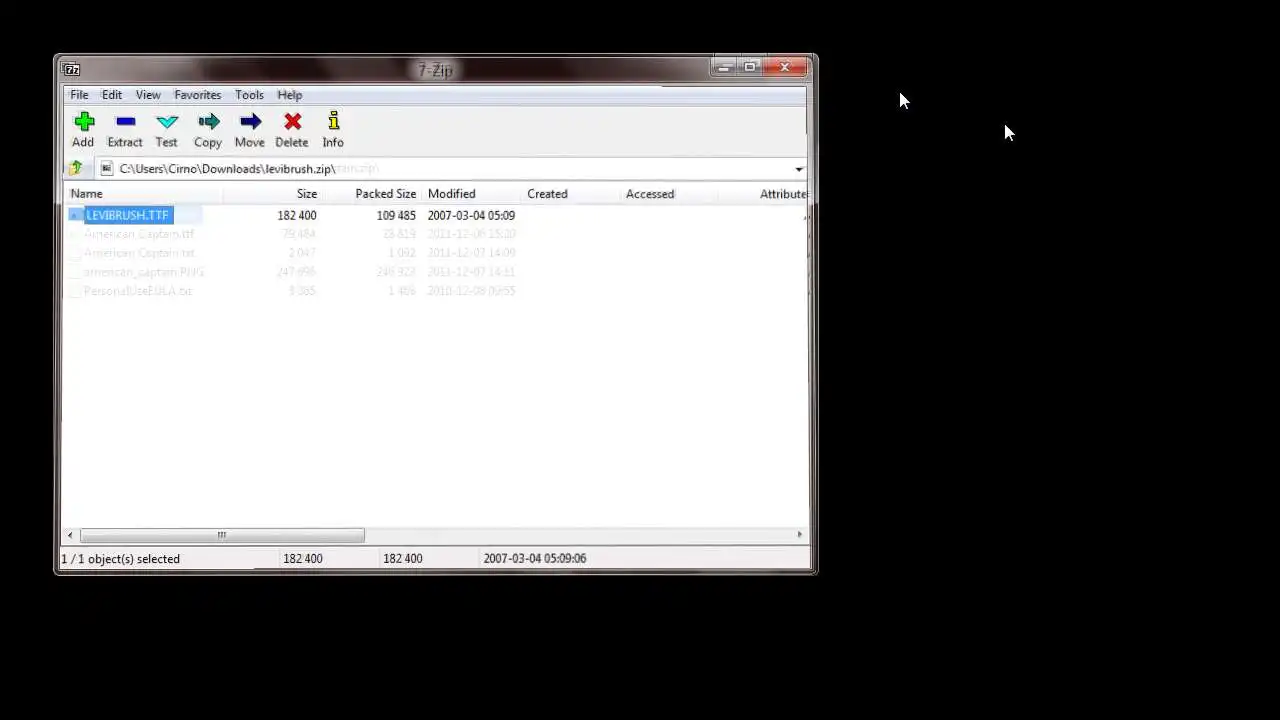
Task: Click the scrollbar left arrow
Action: [x=70, y=535]
